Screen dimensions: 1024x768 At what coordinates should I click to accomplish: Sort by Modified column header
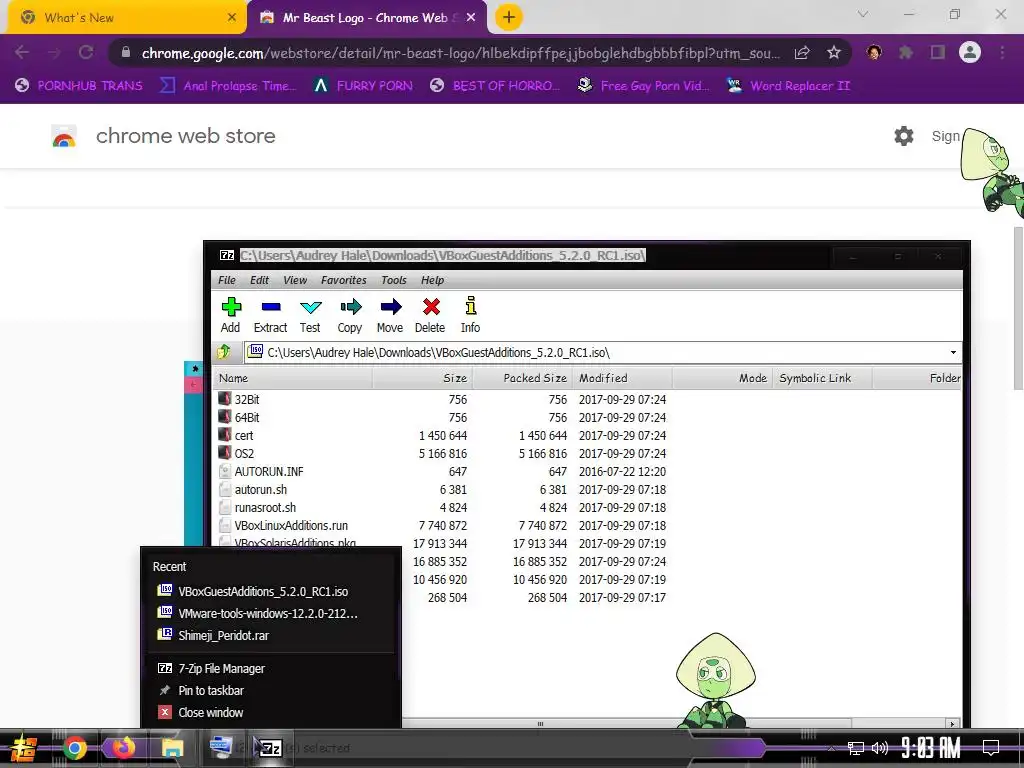click(x=622, y=378)
